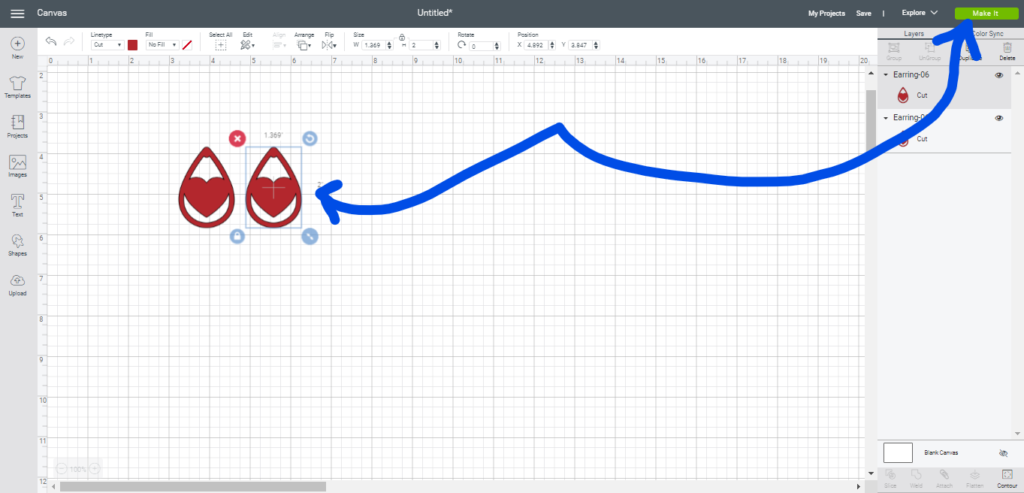The width and height of the screenshot is (1024, 493).
Task: Click the green Make It button
Action: tap(984, 13)
